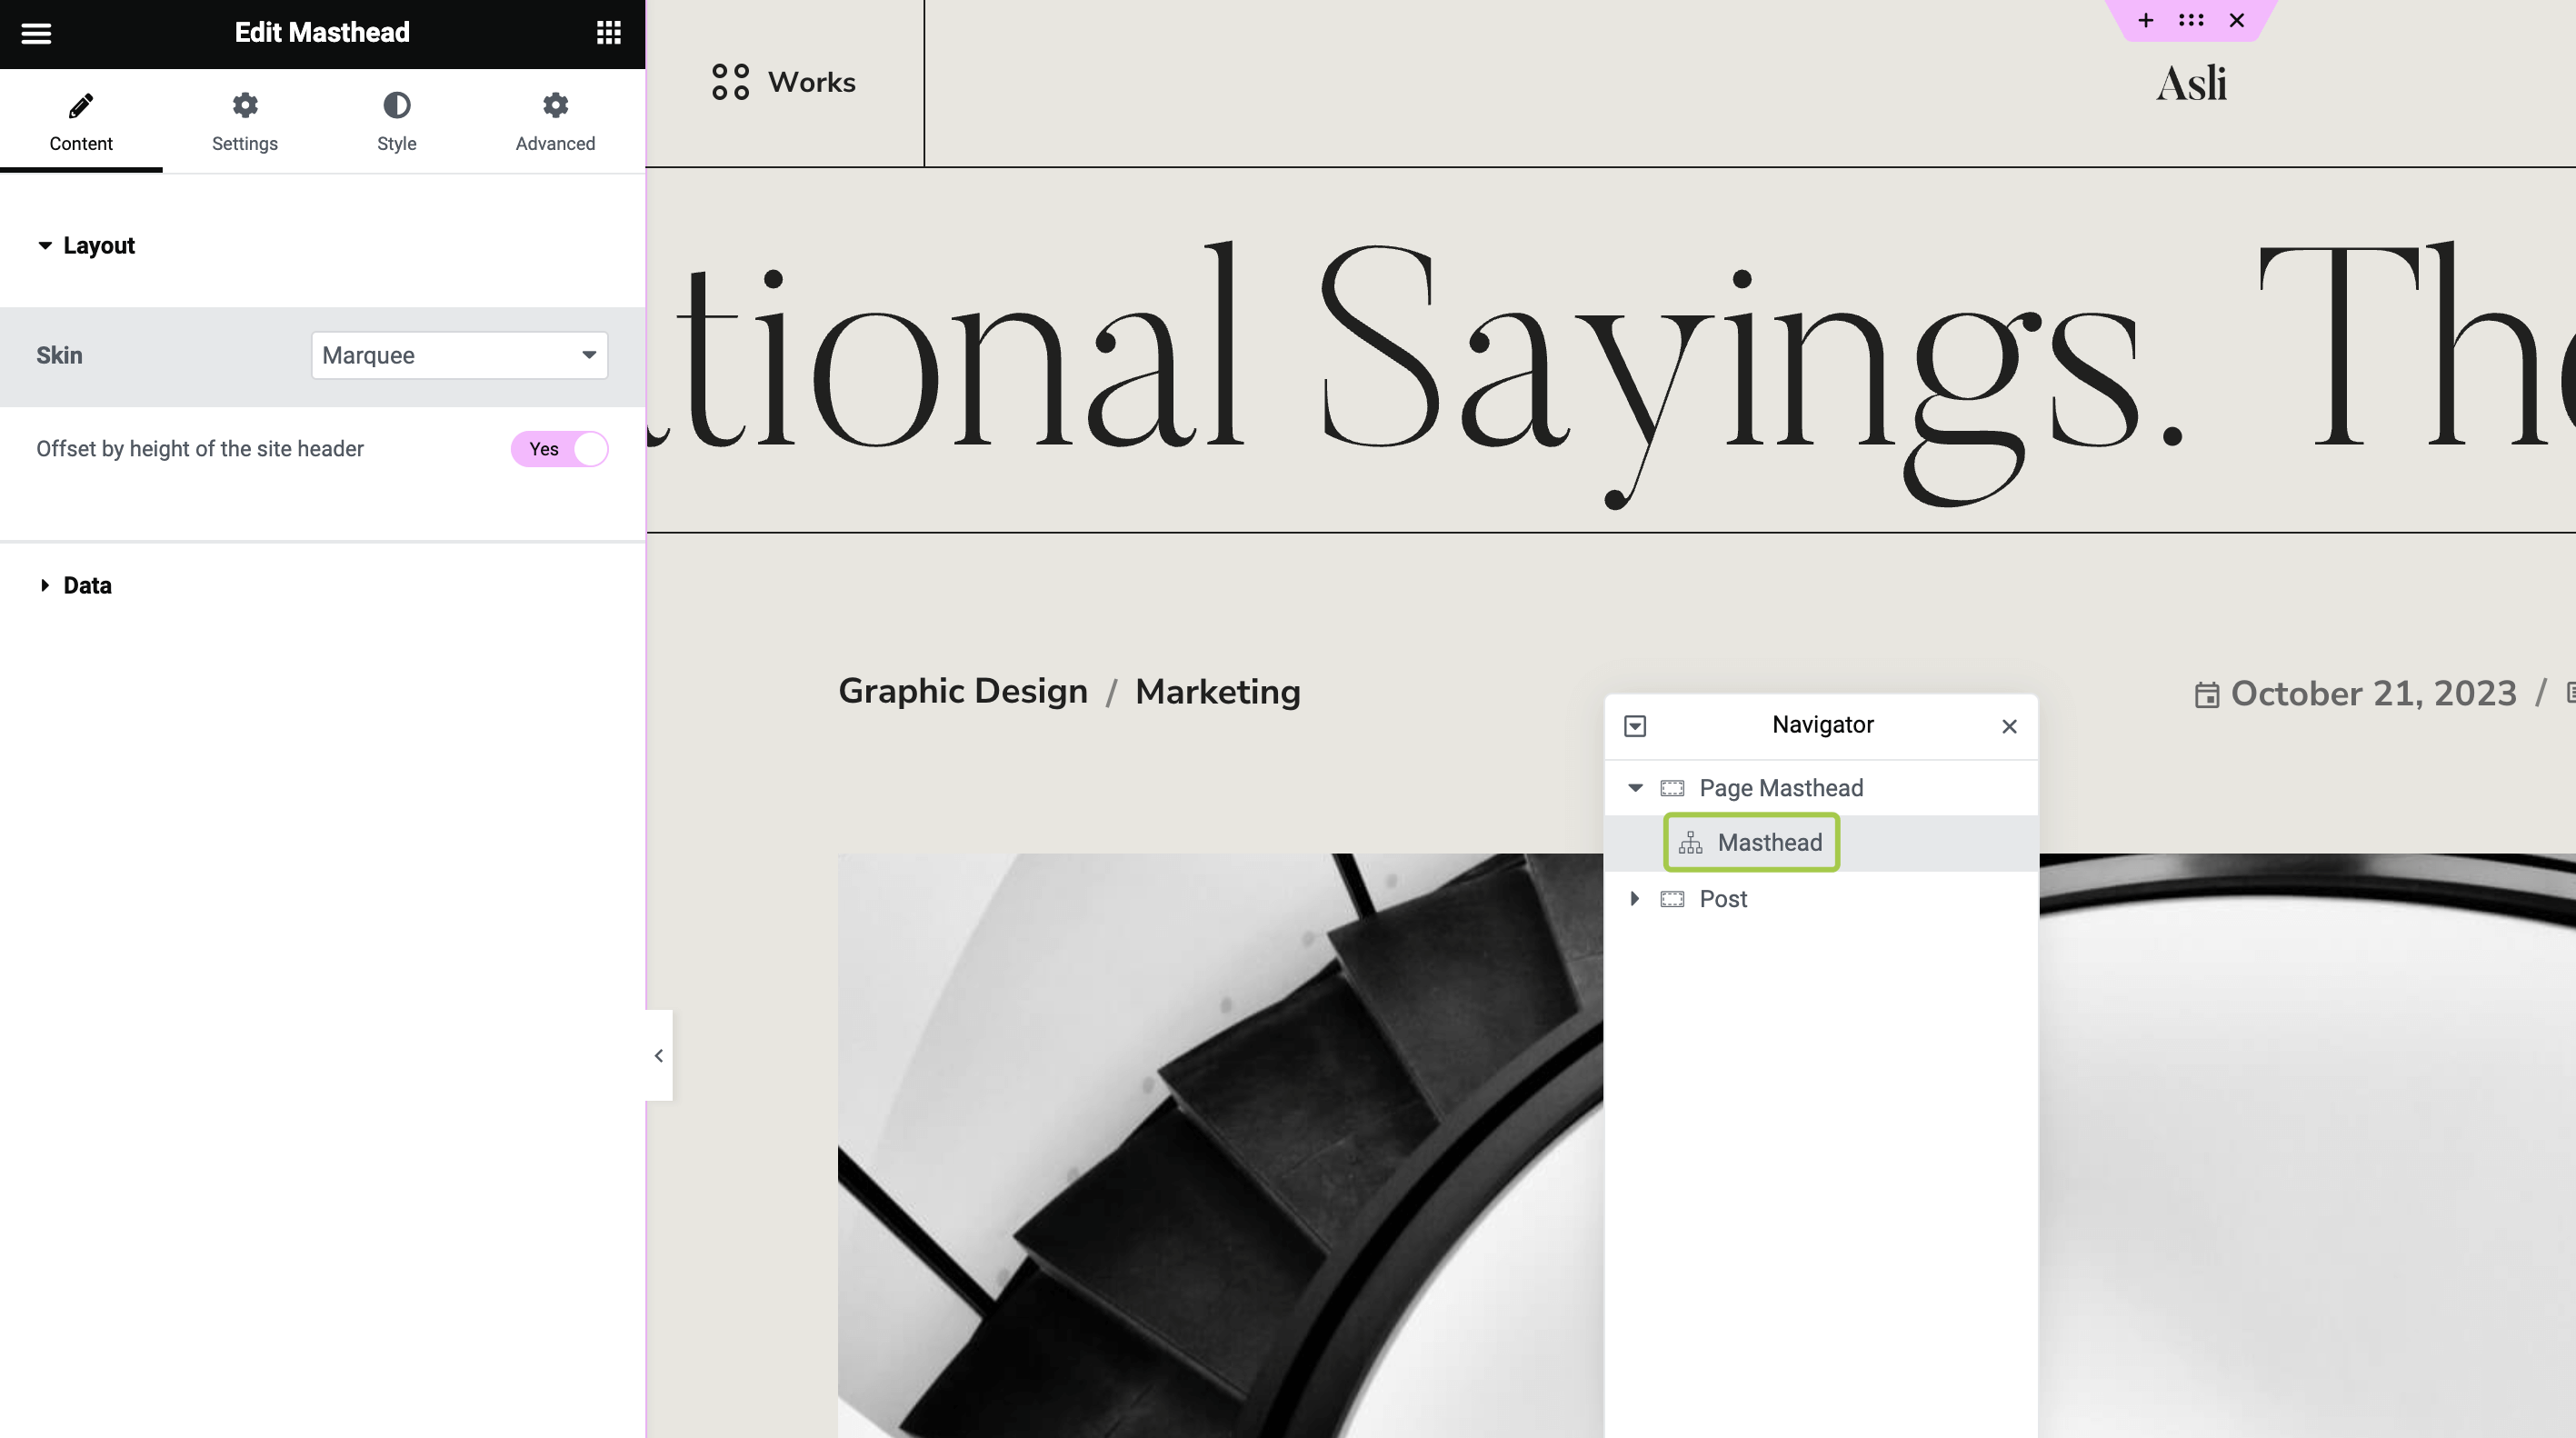
Task: Close the Navigator panel
Action: pyautogui.click(x=2009, y=726)
